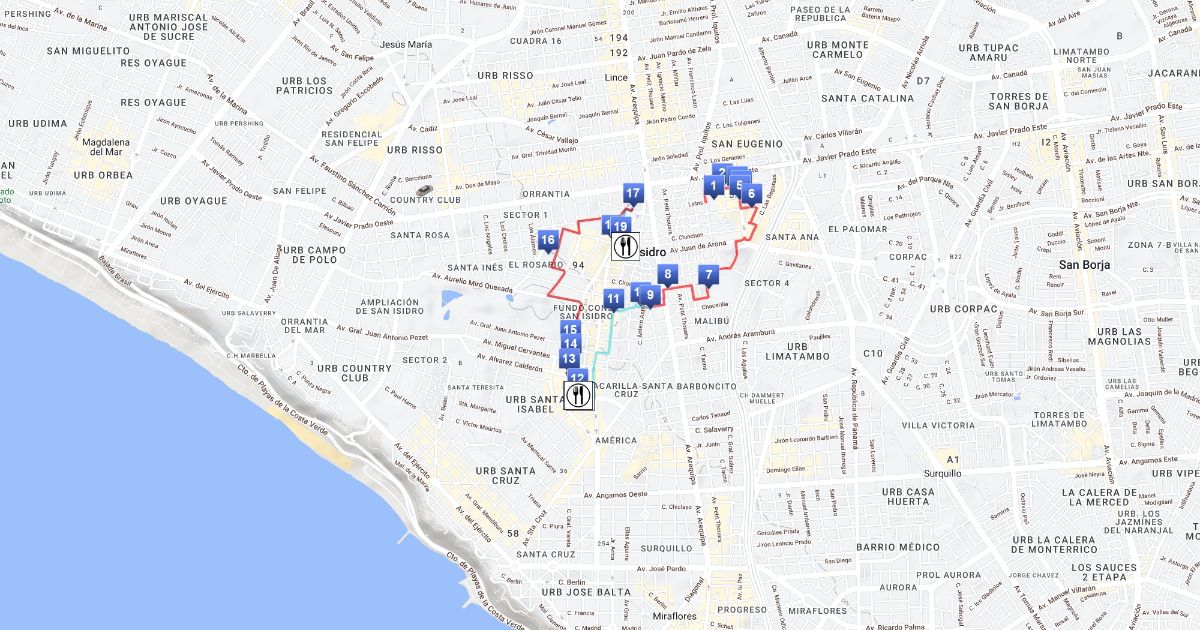Open route stop marker 19
Image resolution: width=1200 pixels, height=630 pixels.
pyautogui.click(x=620, y=228)
